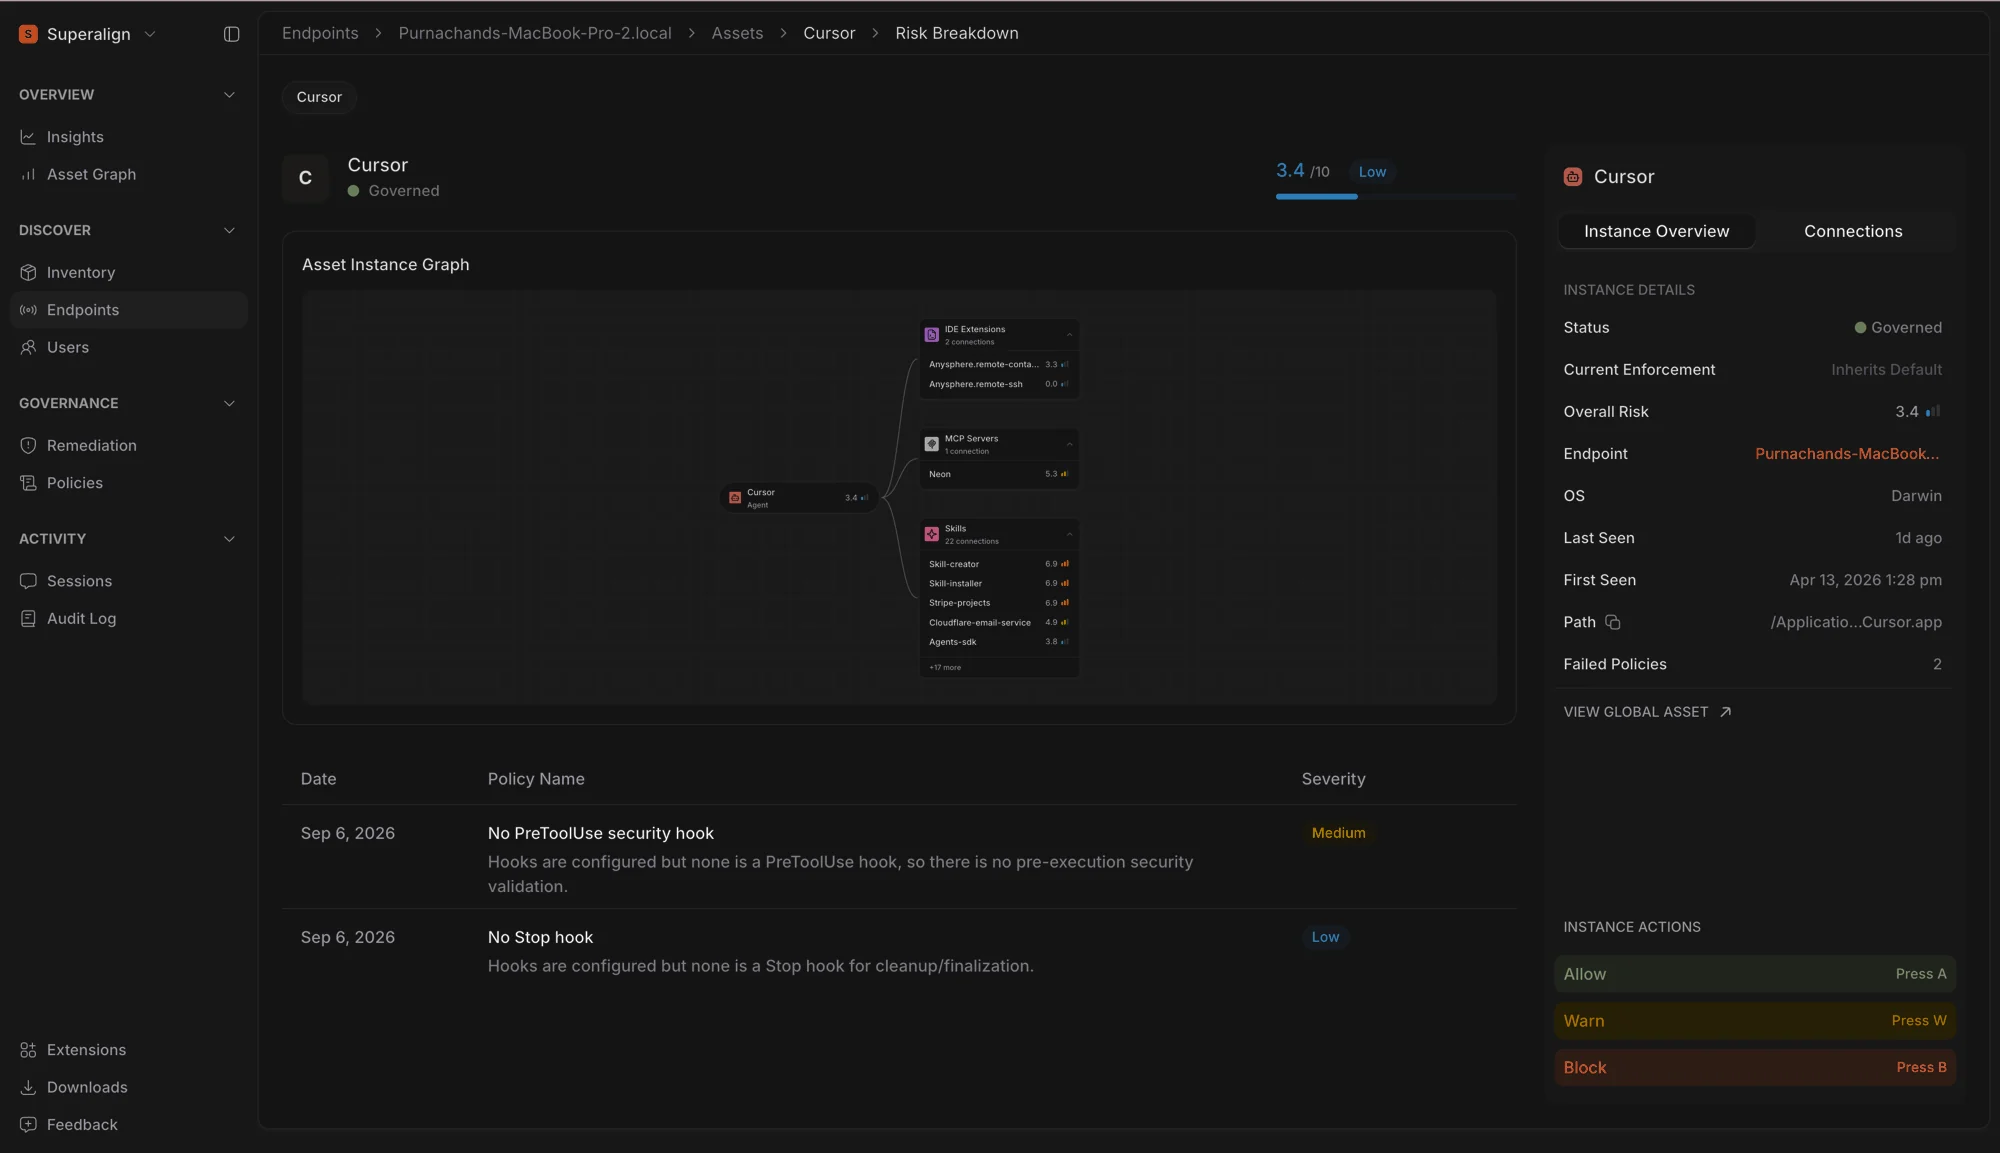Click the Warn instance action

pos(1754,1021)
